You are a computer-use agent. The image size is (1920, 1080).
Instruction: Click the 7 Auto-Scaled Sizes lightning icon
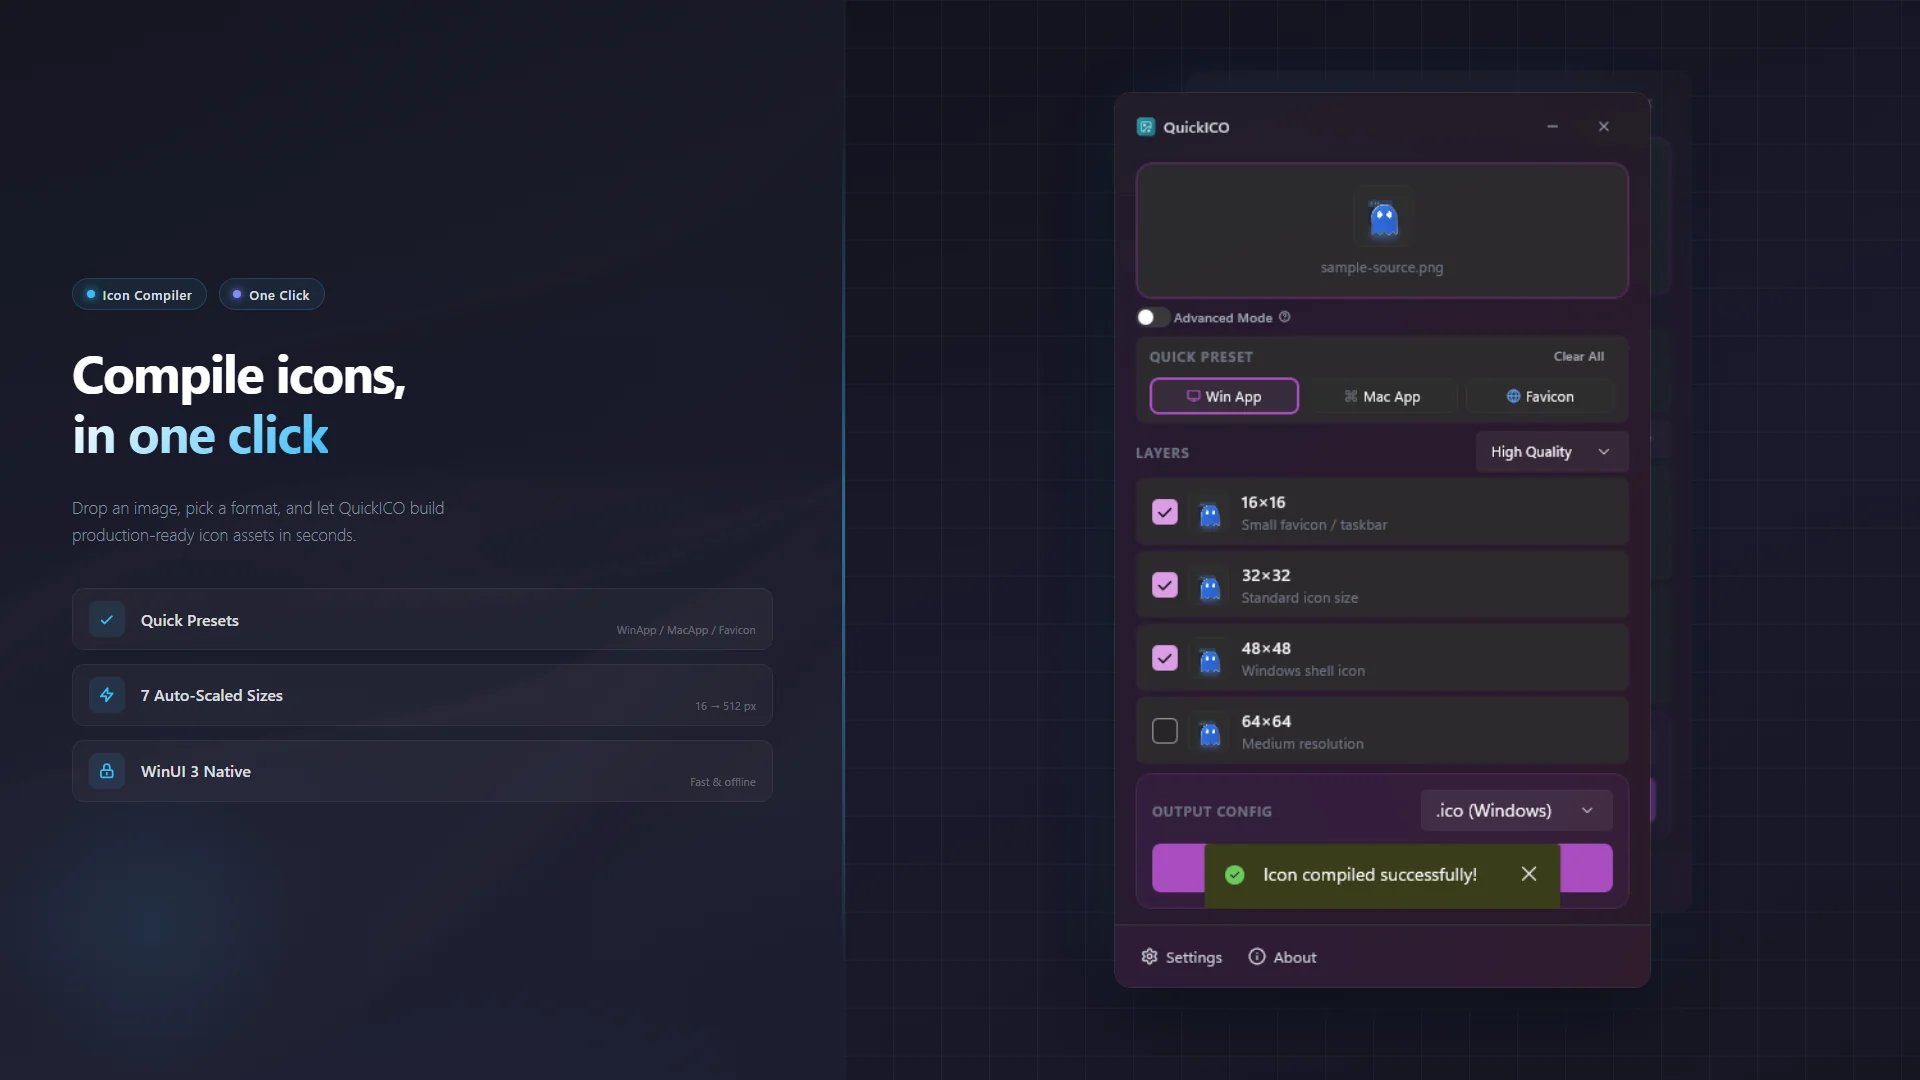[107, 695]
